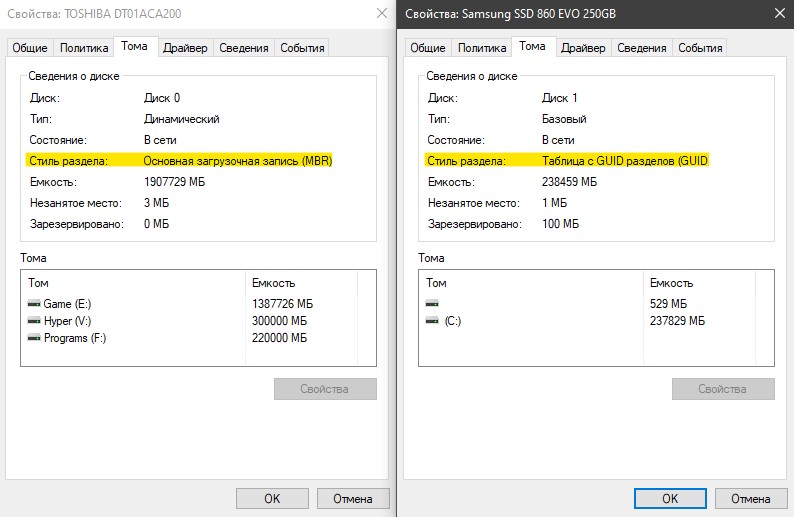Click Емкость column header in Samsung volumes list
The image size is (794, 517).
700,283
